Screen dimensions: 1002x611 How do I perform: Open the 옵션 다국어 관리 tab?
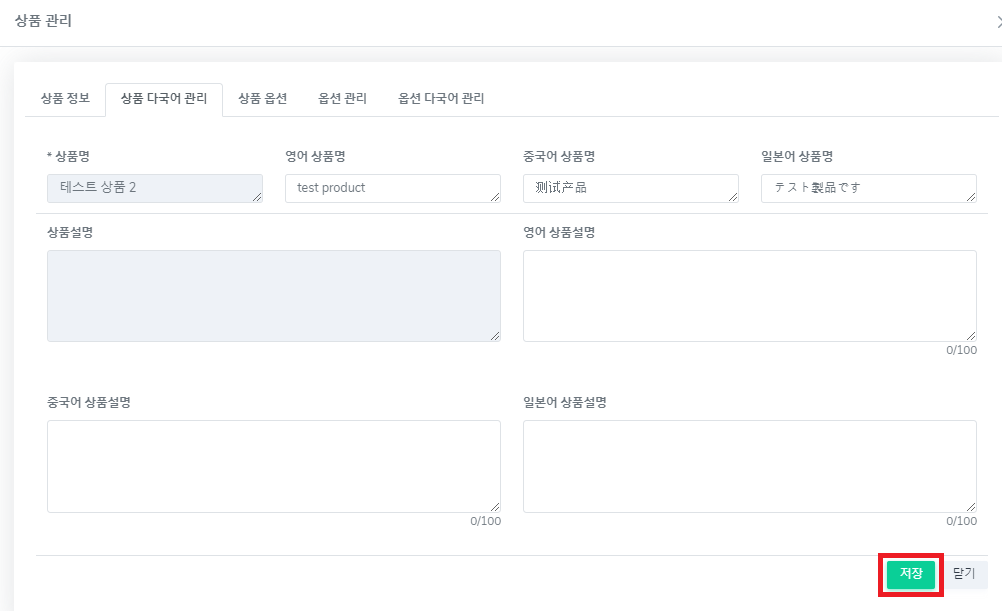pyautogui.click(x=441, y=98)
